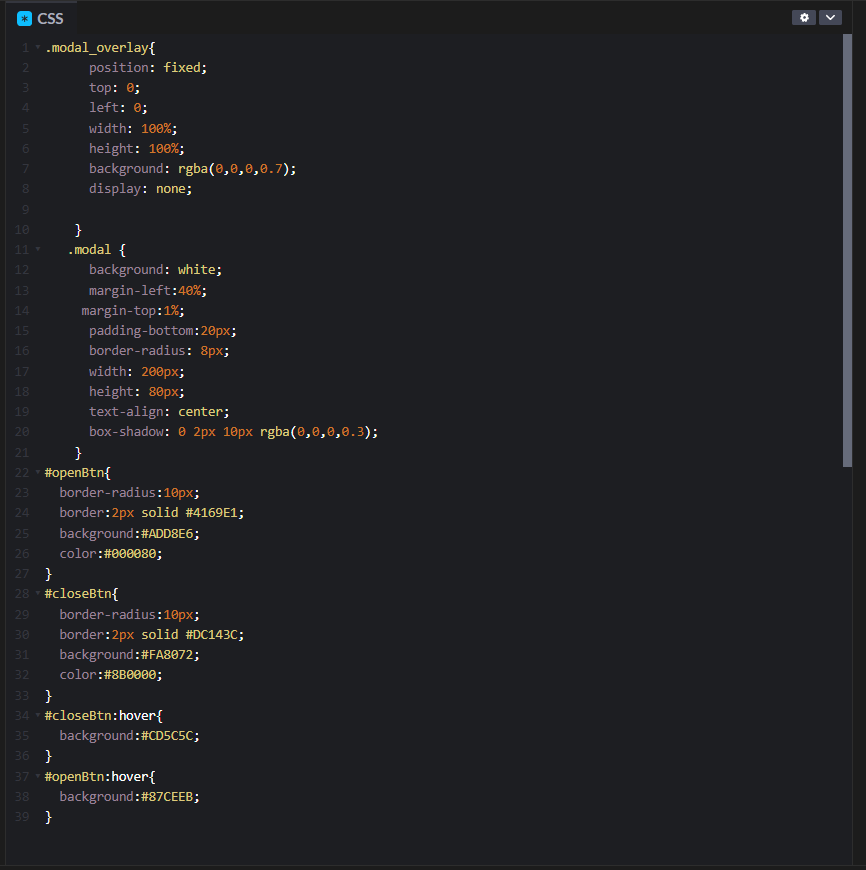This screenshot has height=870, width=866.
Task: Click the CSS asterisk preprocessor icon
Action: tap(24, 19)
